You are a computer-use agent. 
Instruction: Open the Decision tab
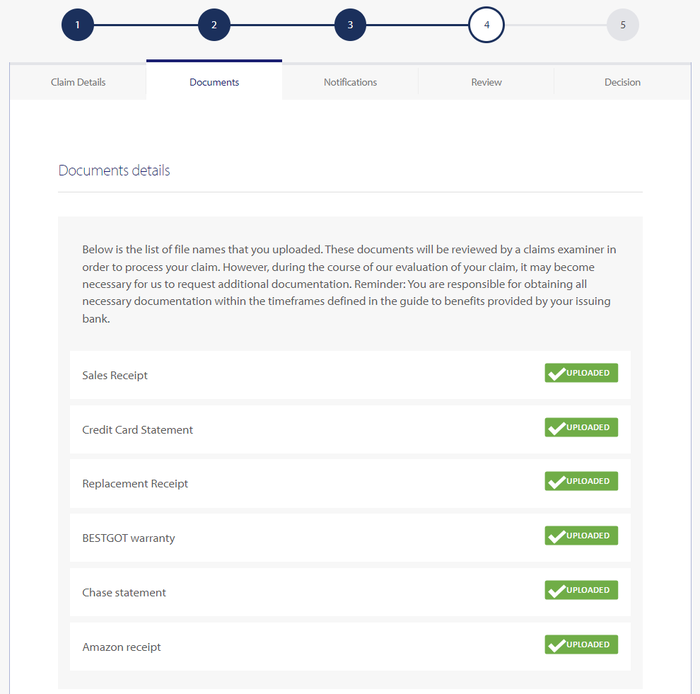622,82
